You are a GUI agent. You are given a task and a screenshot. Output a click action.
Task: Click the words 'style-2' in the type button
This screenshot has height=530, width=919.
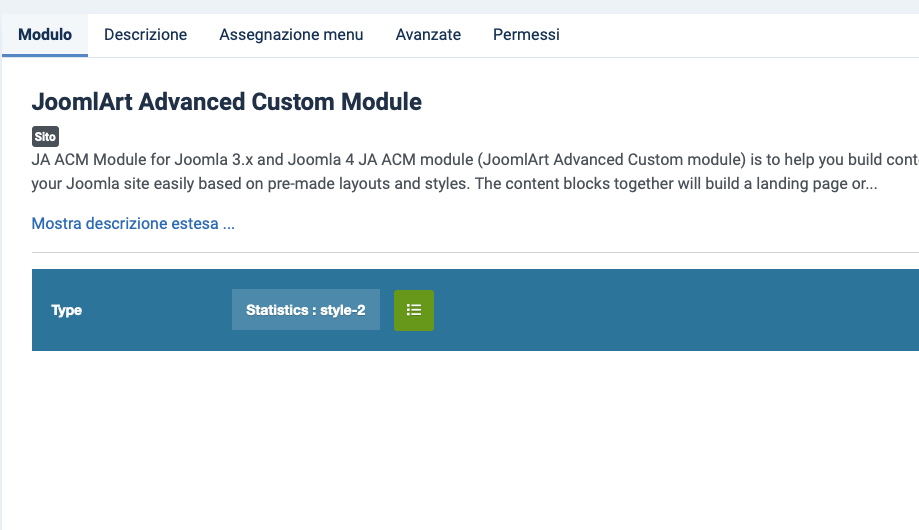click(343, 310)
